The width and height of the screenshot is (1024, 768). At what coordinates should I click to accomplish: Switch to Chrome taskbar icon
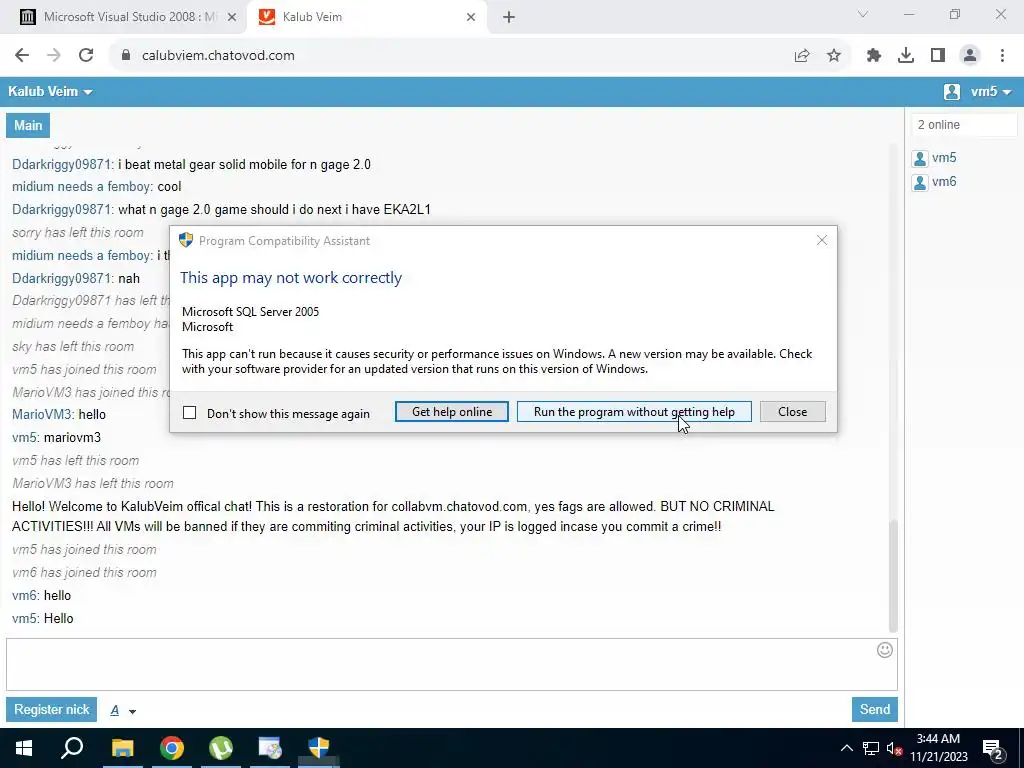click(x=172, y=748)
